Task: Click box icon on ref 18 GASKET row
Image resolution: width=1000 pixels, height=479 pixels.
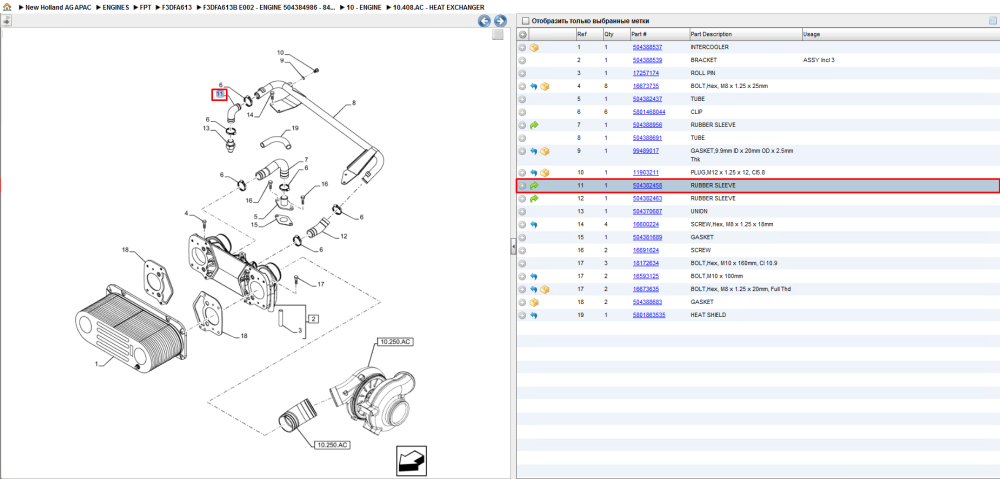Action: pyautogui.click(x=534, y=302)
